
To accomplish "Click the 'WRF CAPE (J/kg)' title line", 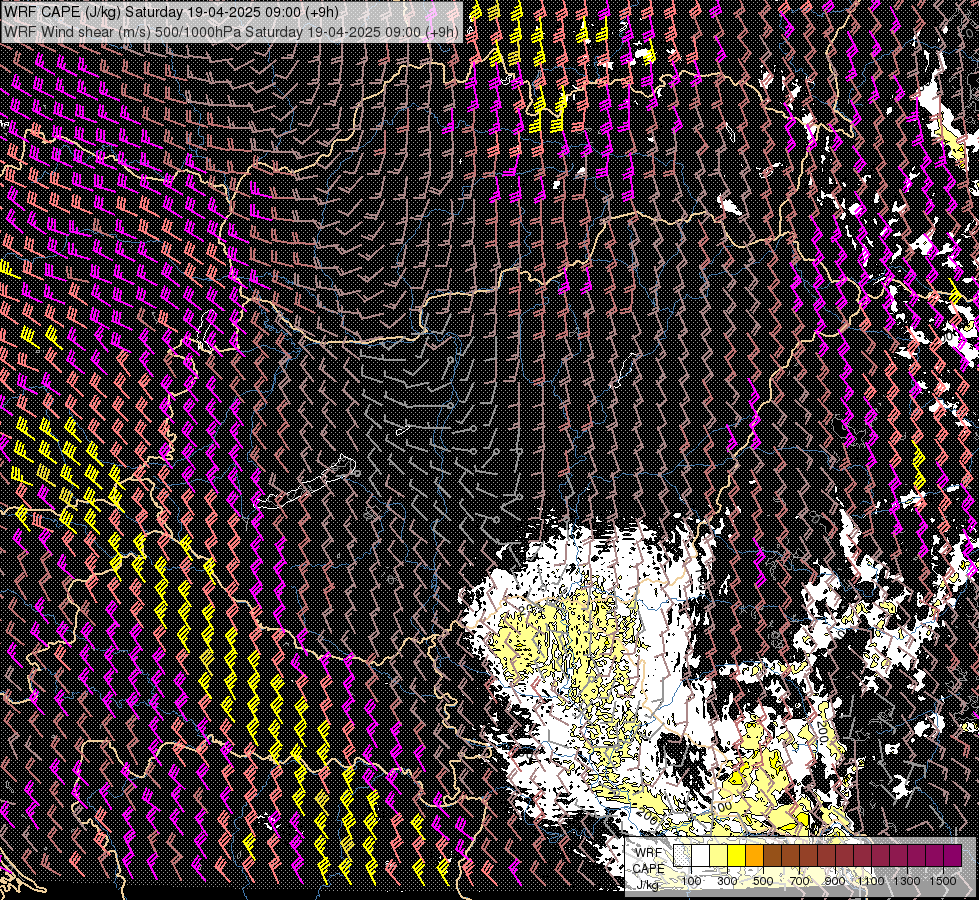I will (x=171, y=11).
